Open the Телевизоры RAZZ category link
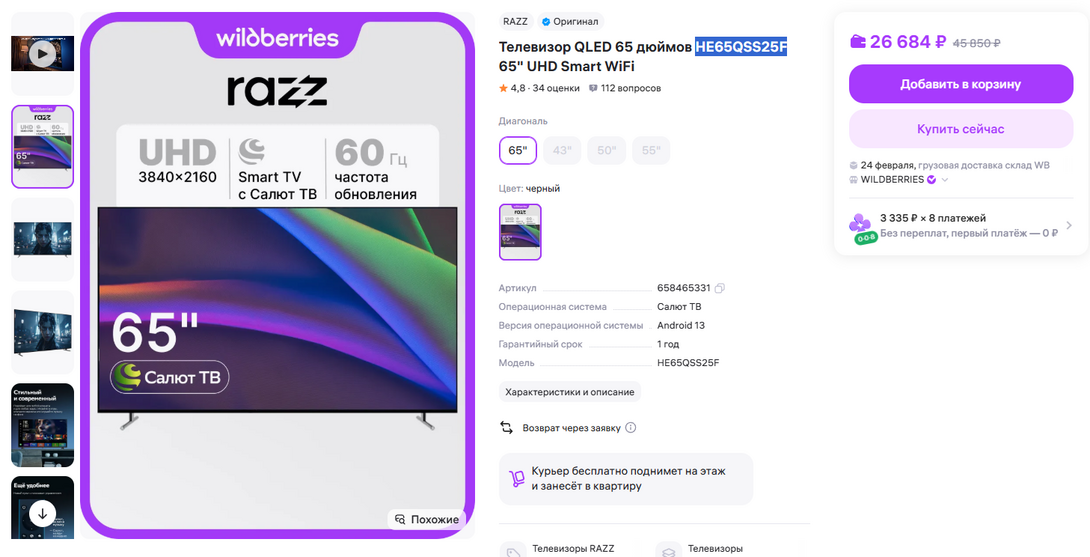This screenshot has height=557, width=1090. pos(573,549)
